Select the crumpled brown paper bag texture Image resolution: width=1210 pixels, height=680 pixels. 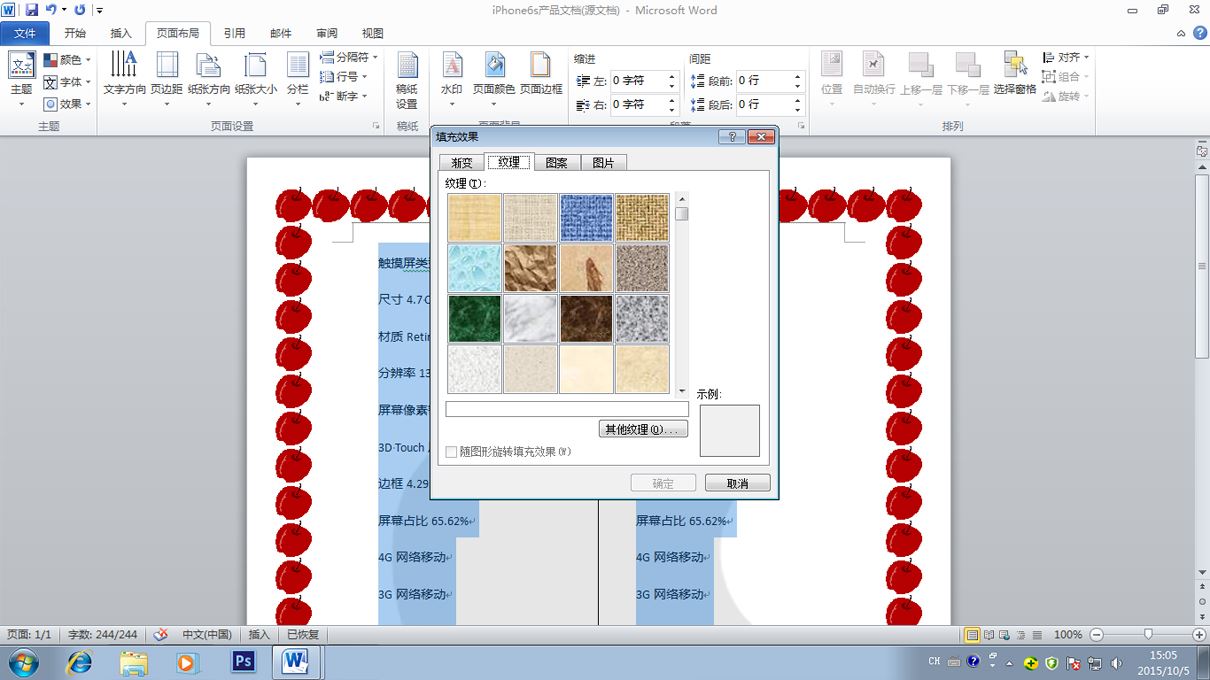[530, 268]
